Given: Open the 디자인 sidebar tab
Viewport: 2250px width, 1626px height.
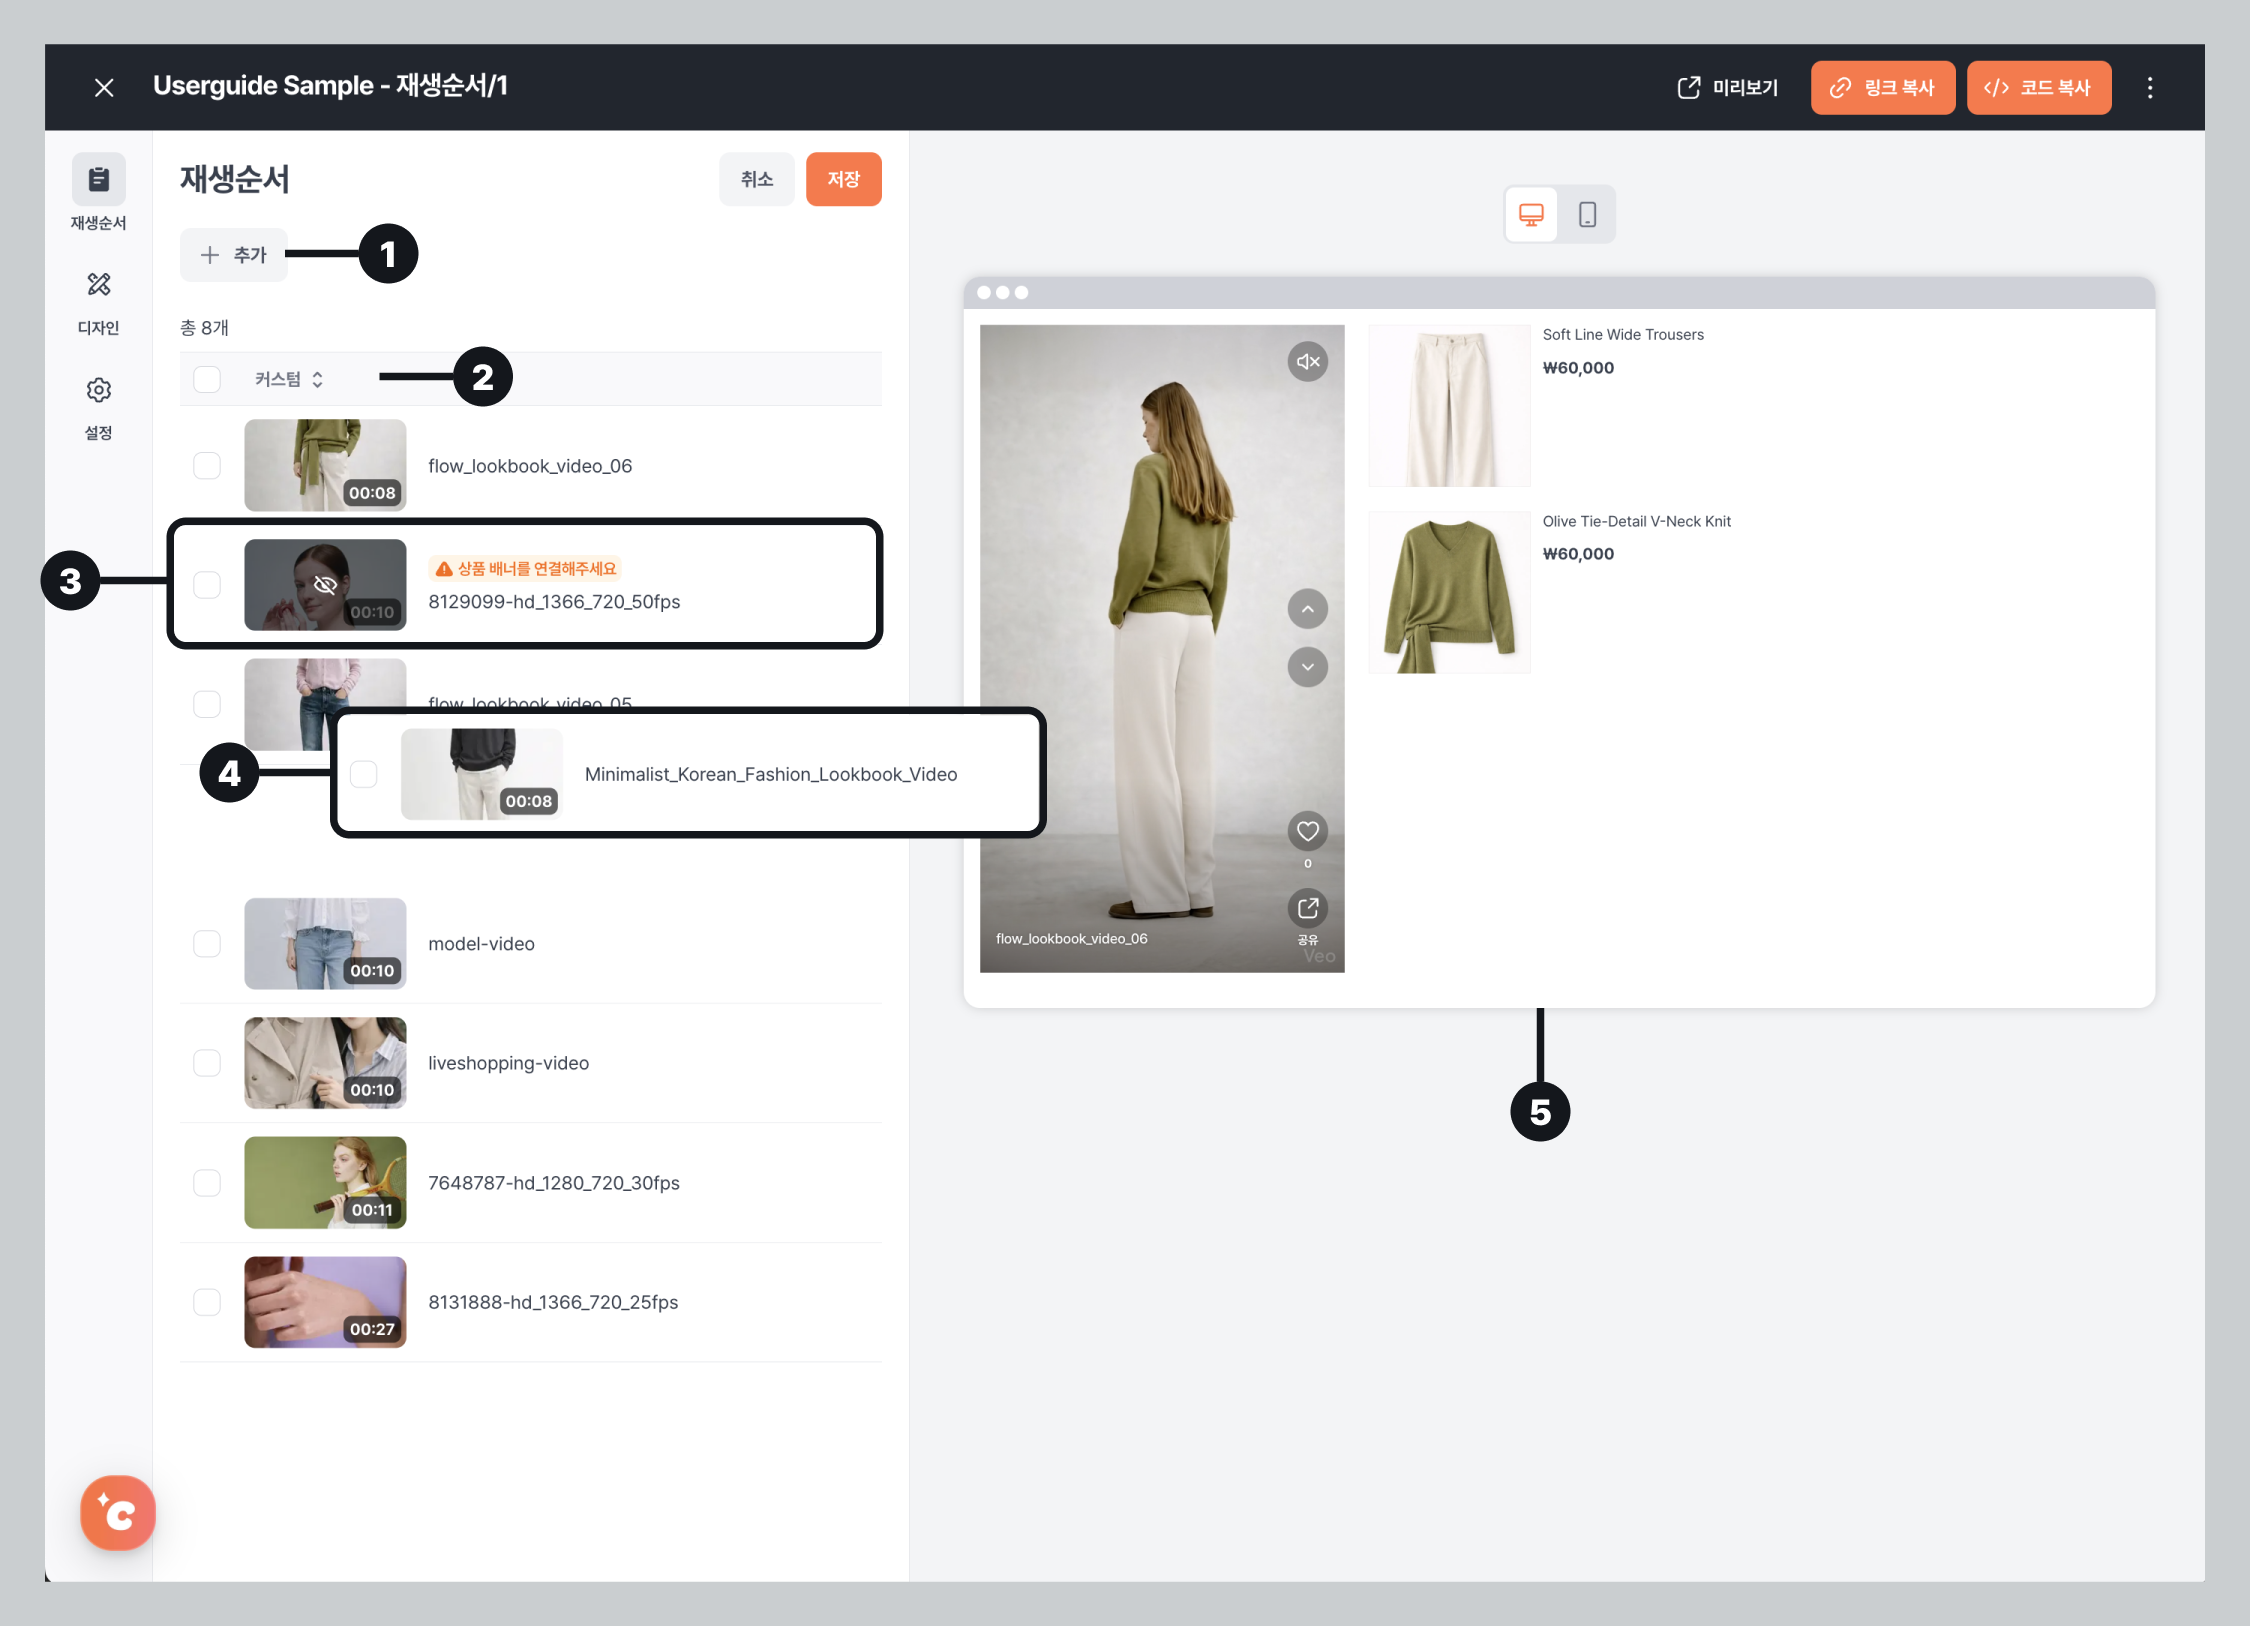Looking at the screenshot, I should point(98,301).
